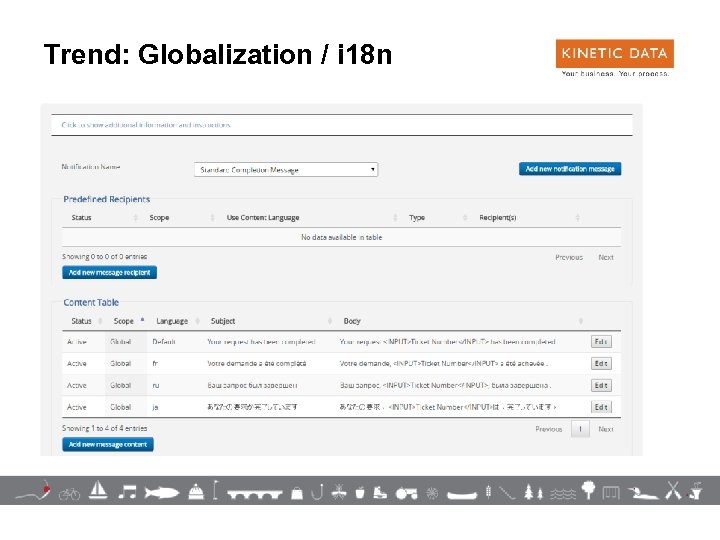Edit the French (fr) content row
Screen dimensions: 720x540
coord(601,363)
